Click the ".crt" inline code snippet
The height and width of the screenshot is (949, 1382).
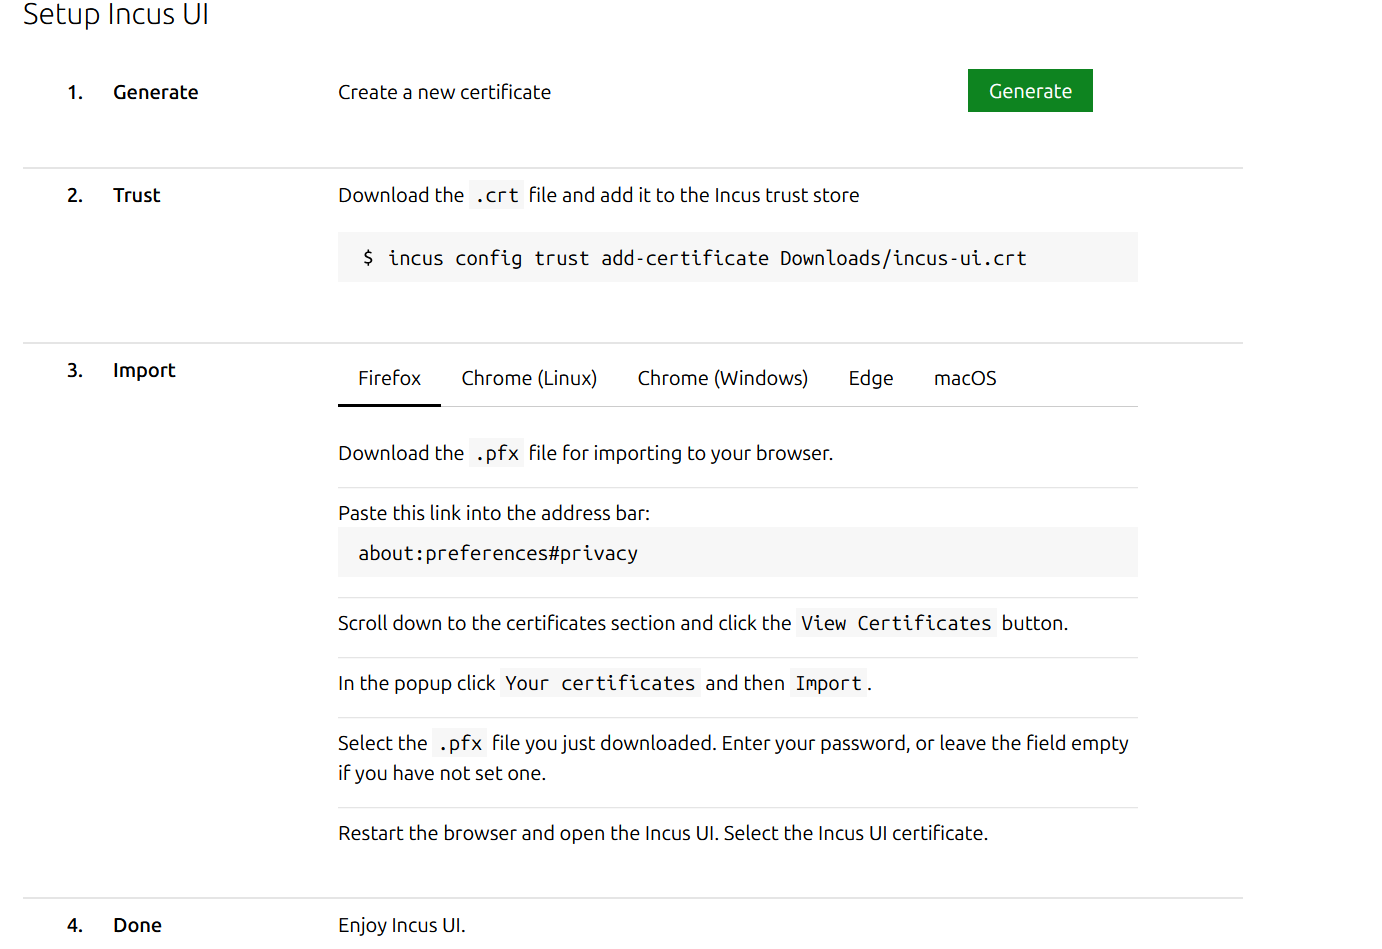point(496,195)
